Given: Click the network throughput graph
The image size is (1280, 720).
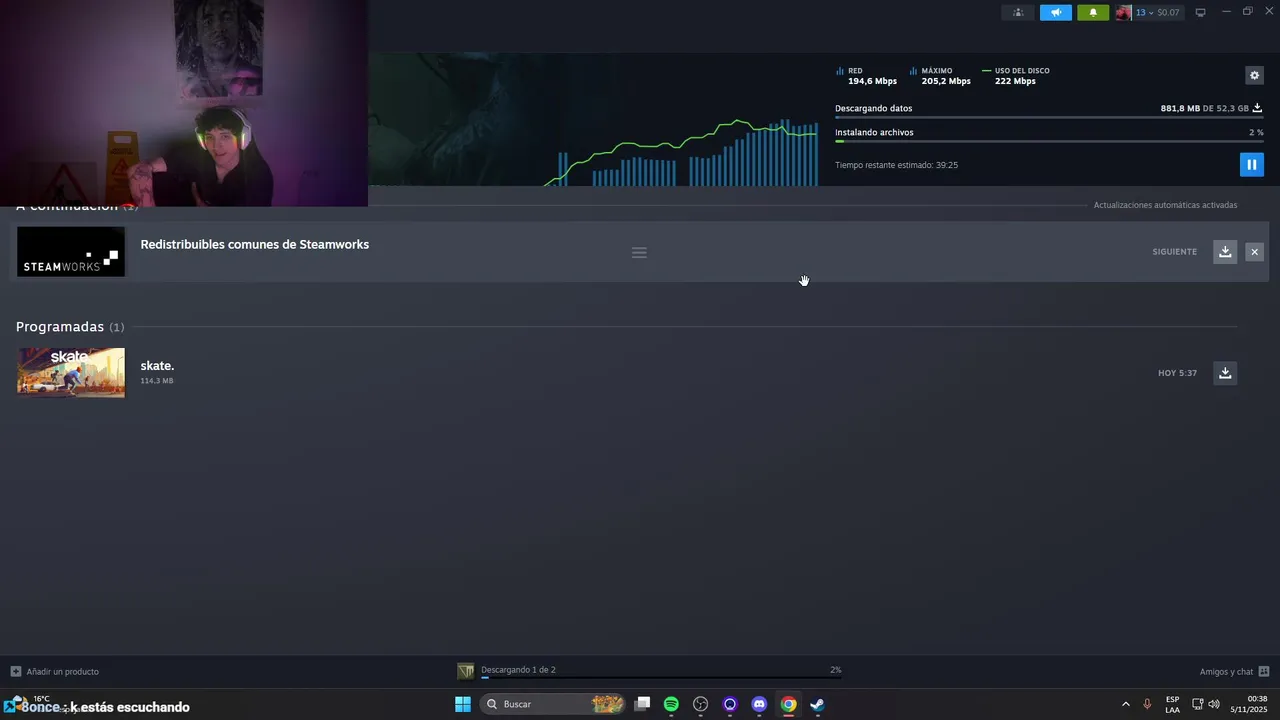Looking at the screenshot, I should (683, 151).
